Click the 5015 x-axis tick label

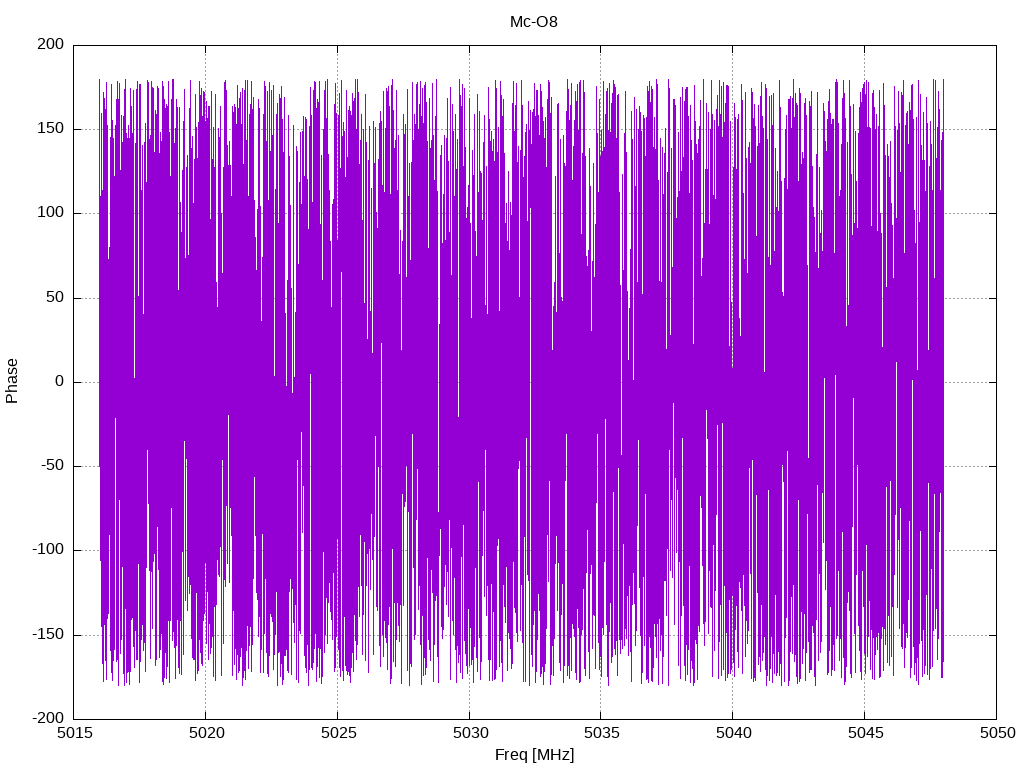coord(74,733)
